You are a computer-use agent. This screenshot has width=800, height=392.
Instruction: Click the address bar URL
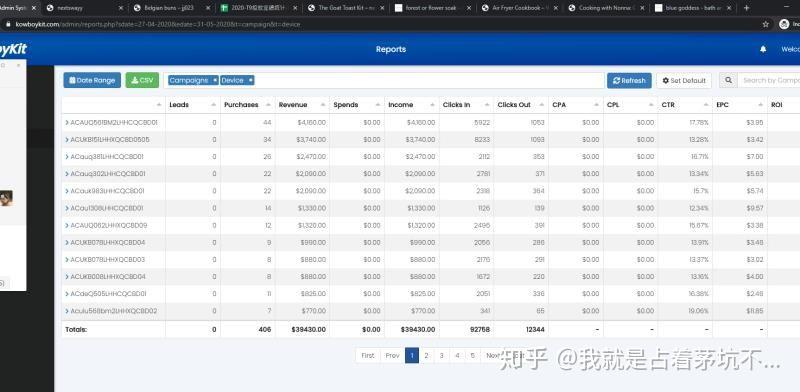pos(158,24)
